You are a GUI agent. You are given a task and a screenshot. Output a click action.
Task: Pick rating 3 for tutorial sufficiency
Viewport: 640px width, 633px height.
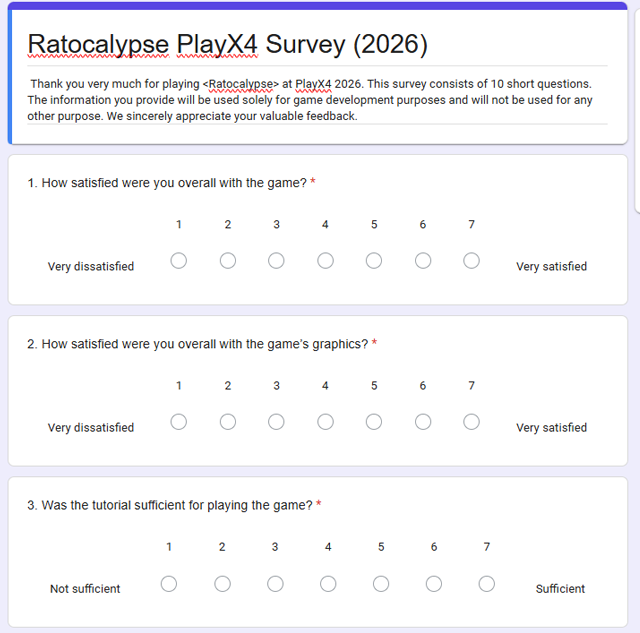[275, 584]
